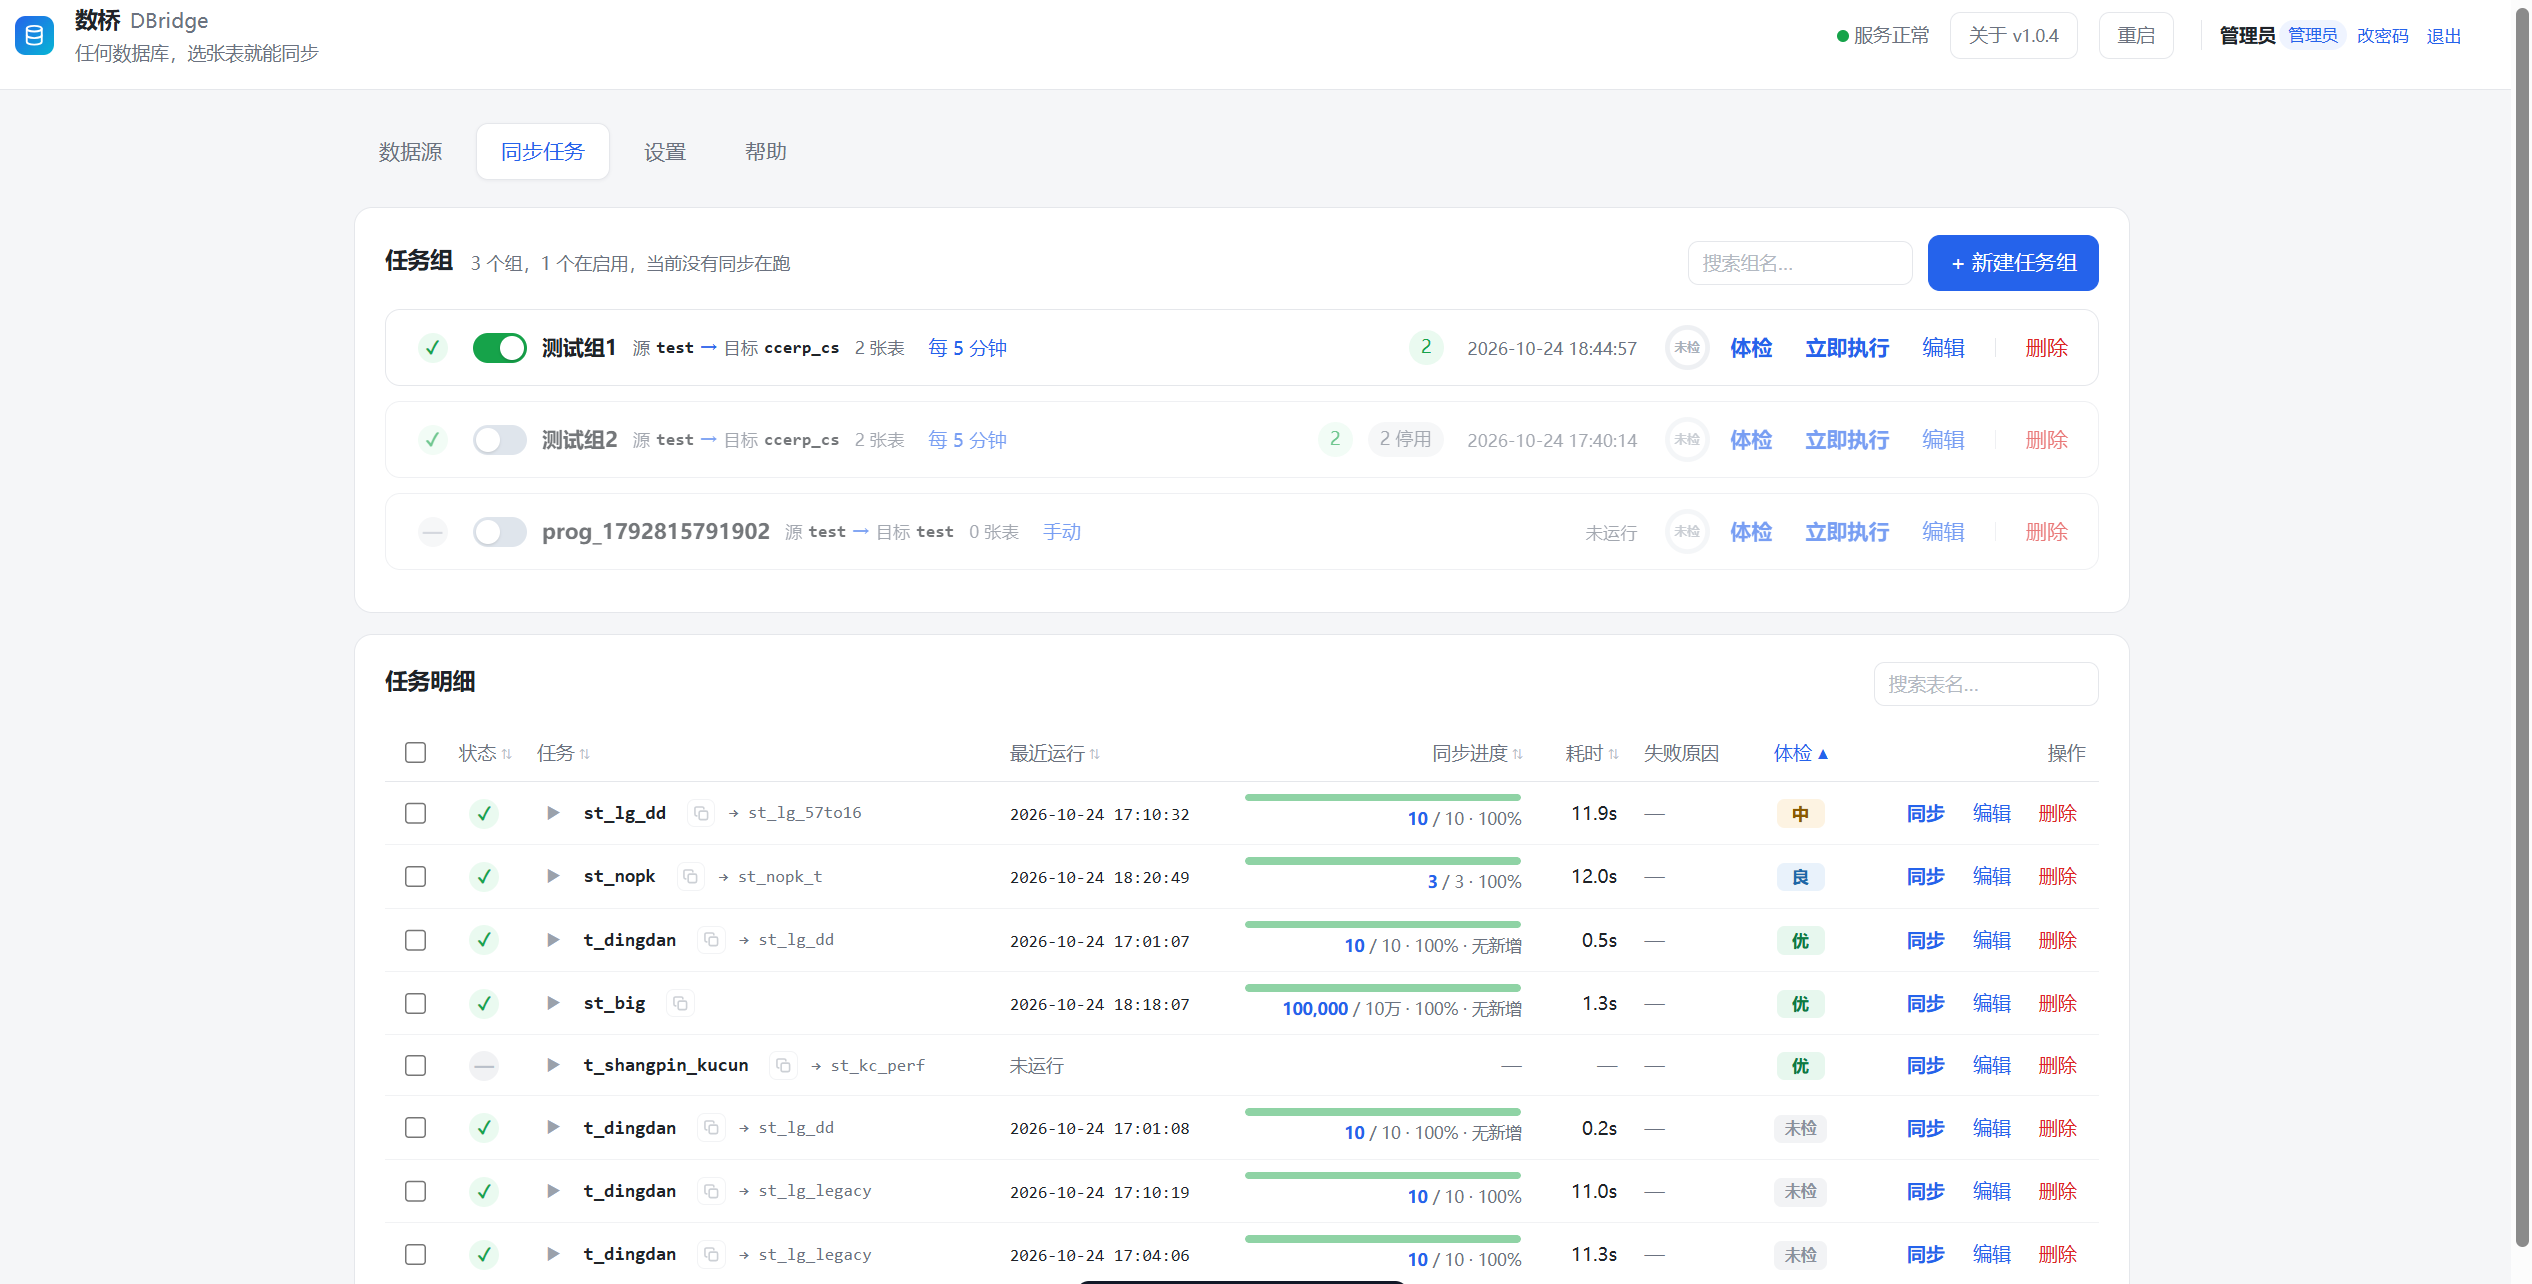Sort table by 体检 column header

[x=1801, y=753]
